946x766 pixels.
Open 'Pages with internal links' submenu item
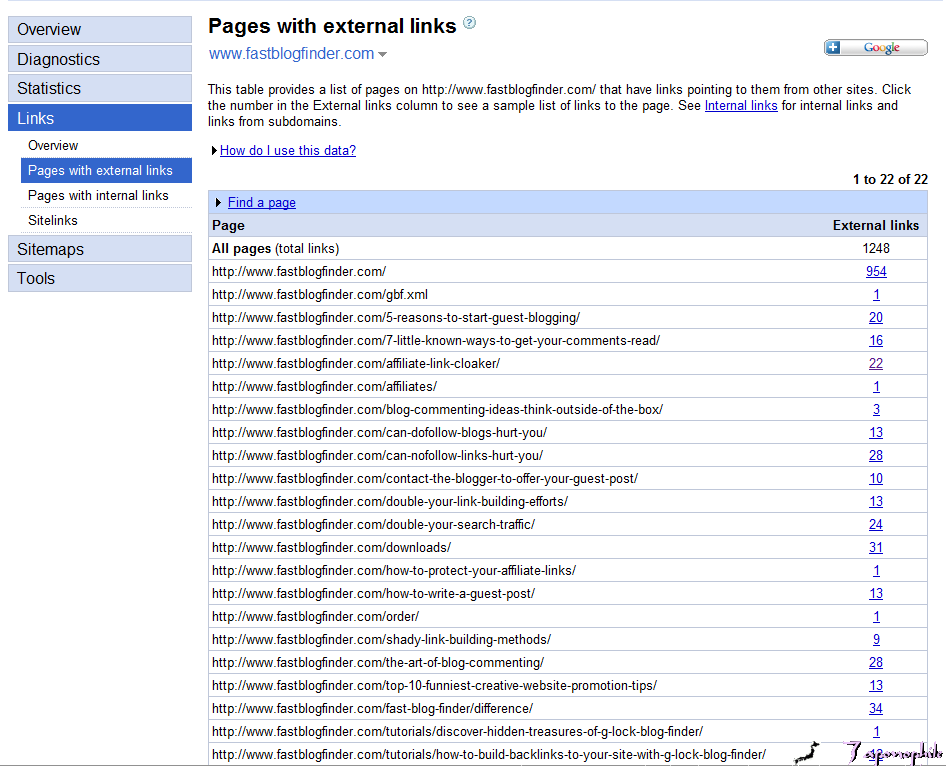coord(98,195)
